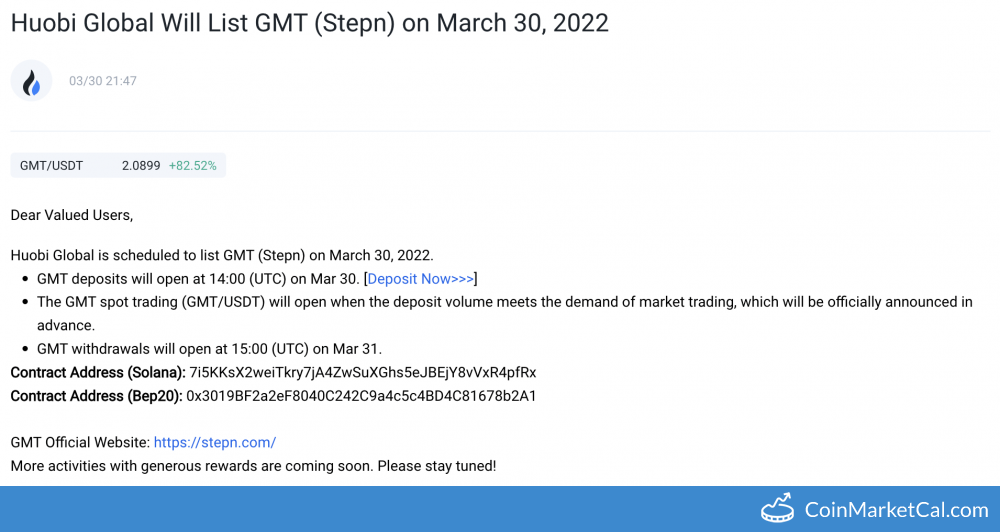Click the Contract Address (Bep20) label
The height and width of the screenshot is (532, 1000).
(x=97, y=396)
